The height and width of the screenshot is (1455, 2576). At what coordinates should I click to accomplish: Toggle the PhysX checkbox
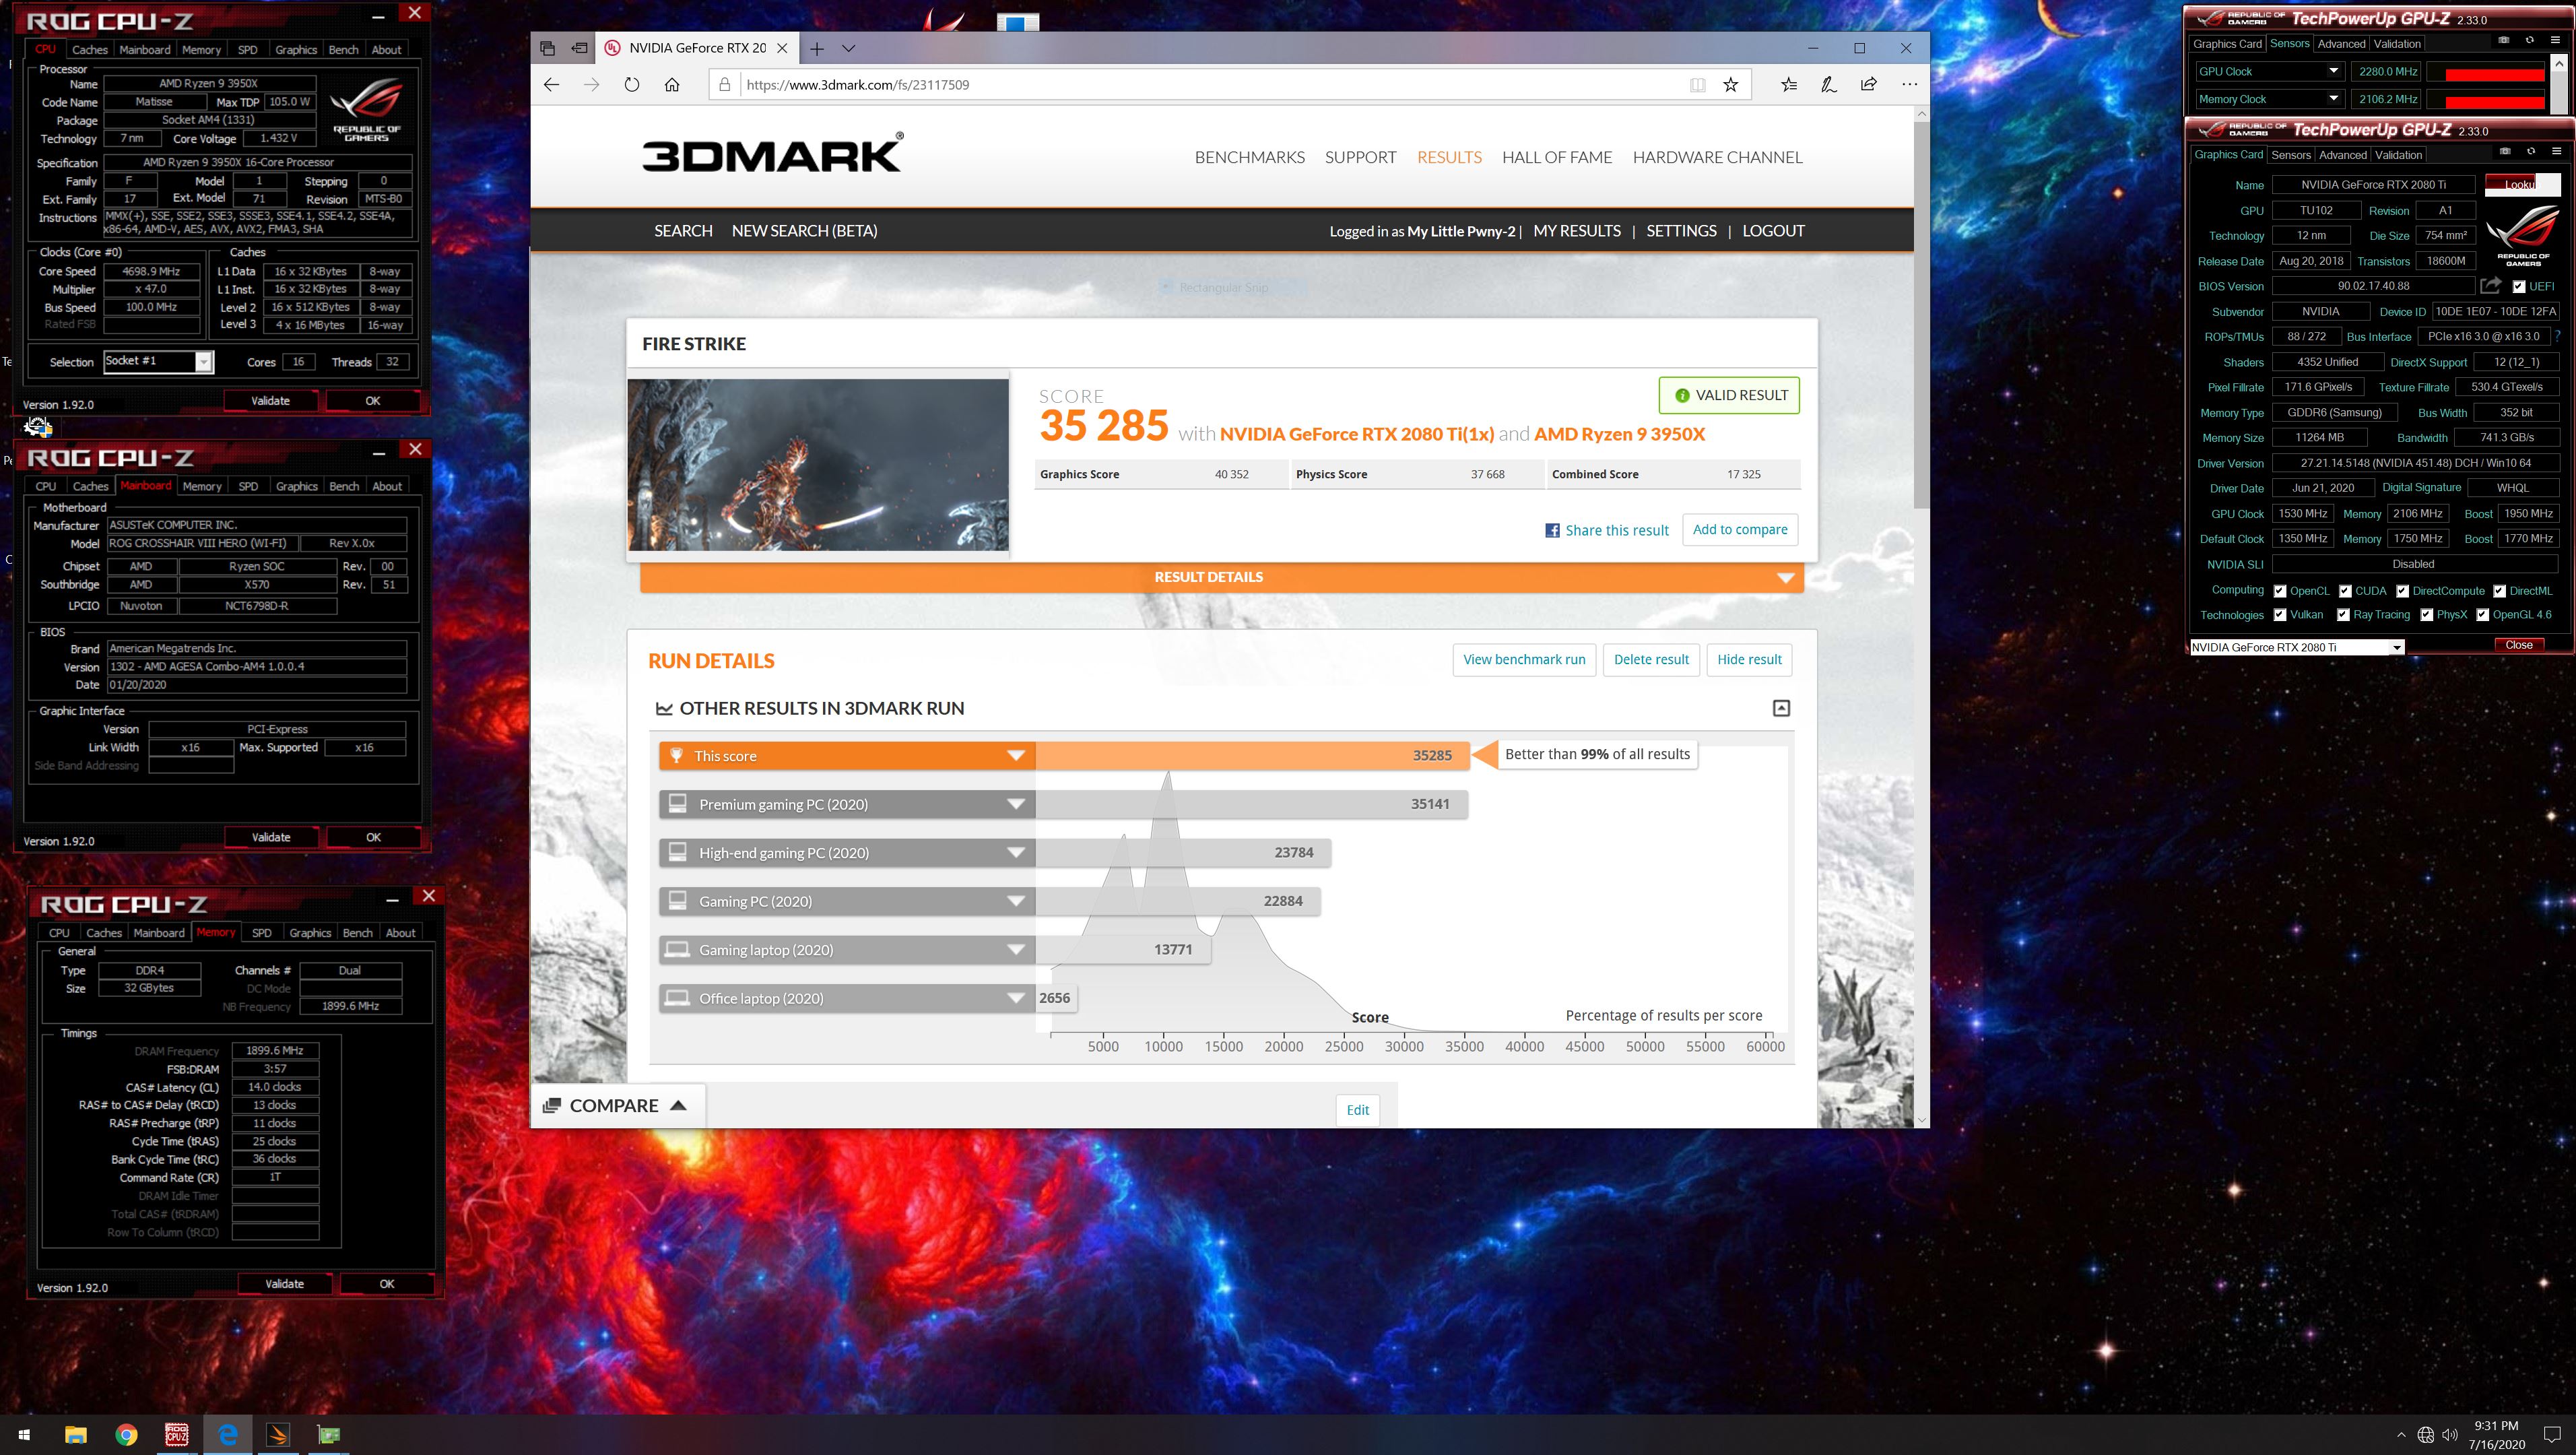[2427, 615]
